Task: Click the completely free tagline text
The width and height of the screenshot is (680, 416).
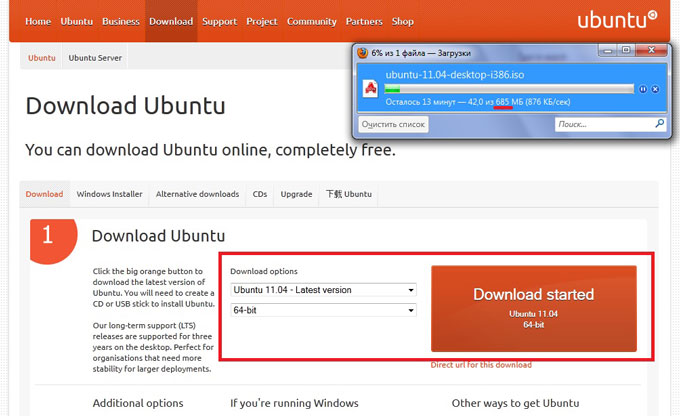Action: tap(210, 150)
